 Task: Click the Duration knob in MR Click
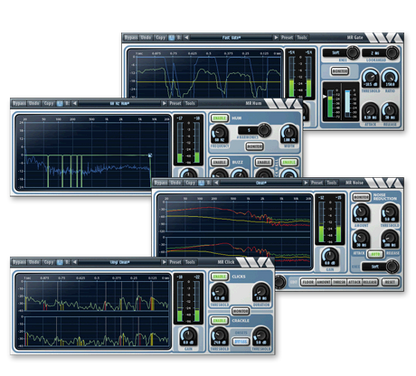pos(261,292)
